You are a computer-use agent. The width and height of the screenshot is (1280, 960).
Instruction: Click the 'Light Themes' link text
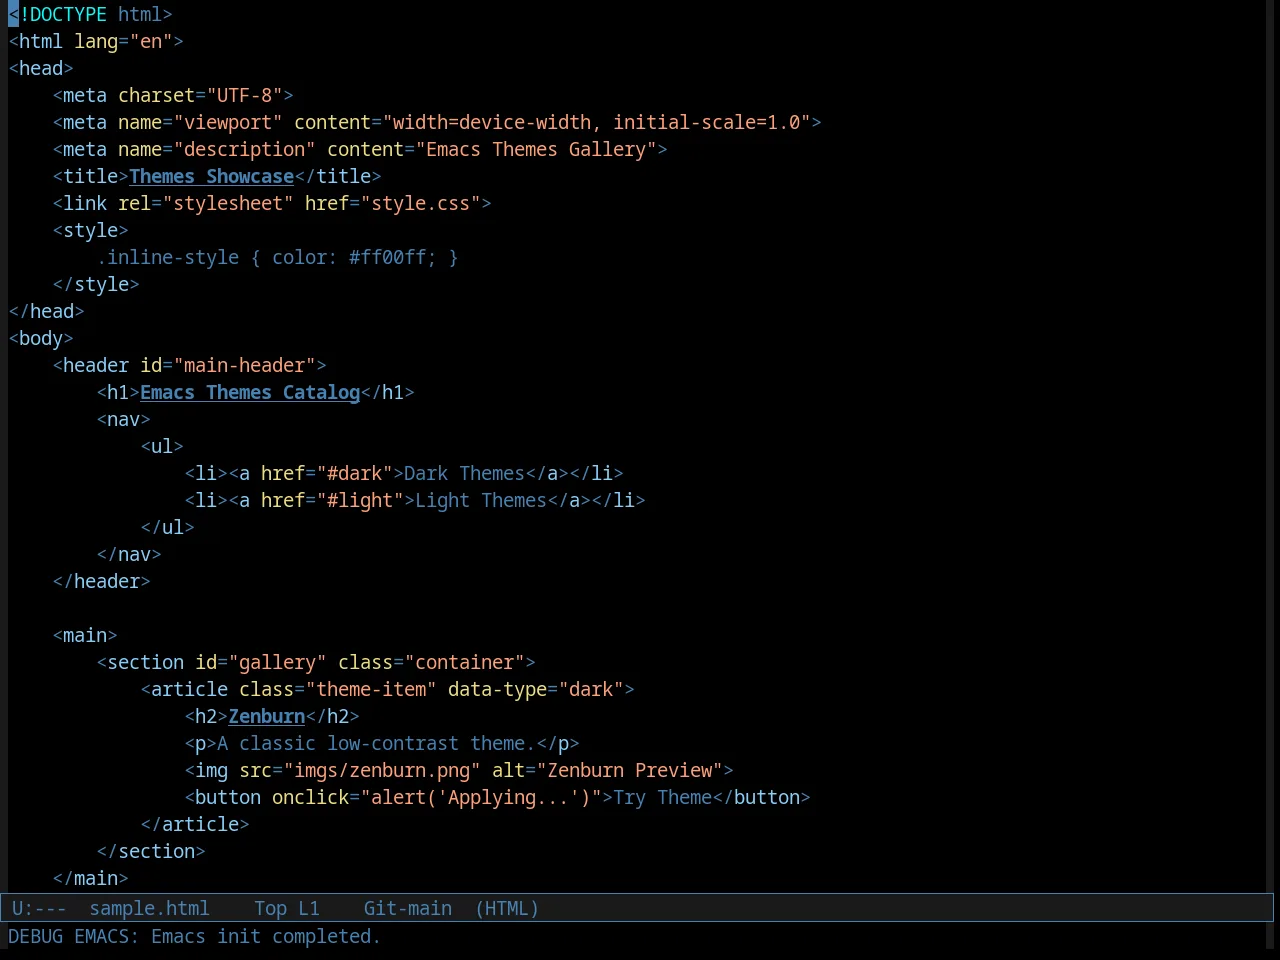(481, 500)
